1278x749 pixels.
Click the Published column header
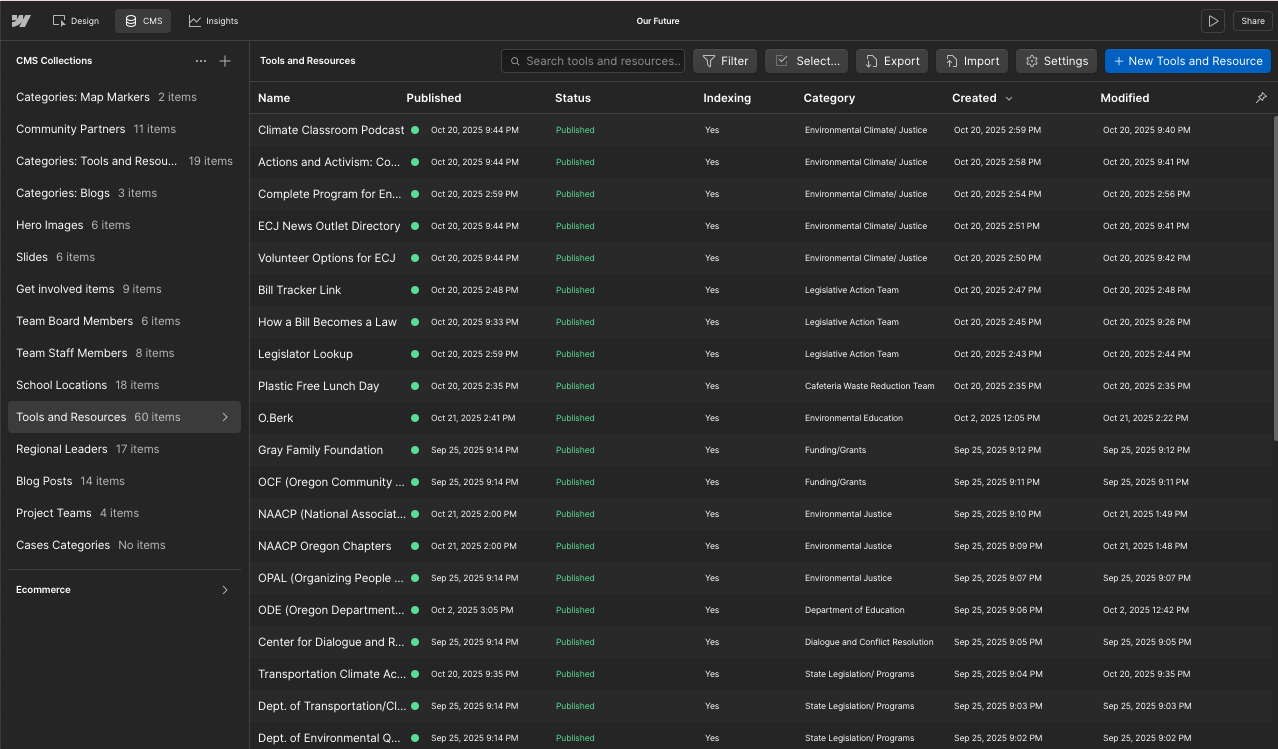tap(434, 98)
